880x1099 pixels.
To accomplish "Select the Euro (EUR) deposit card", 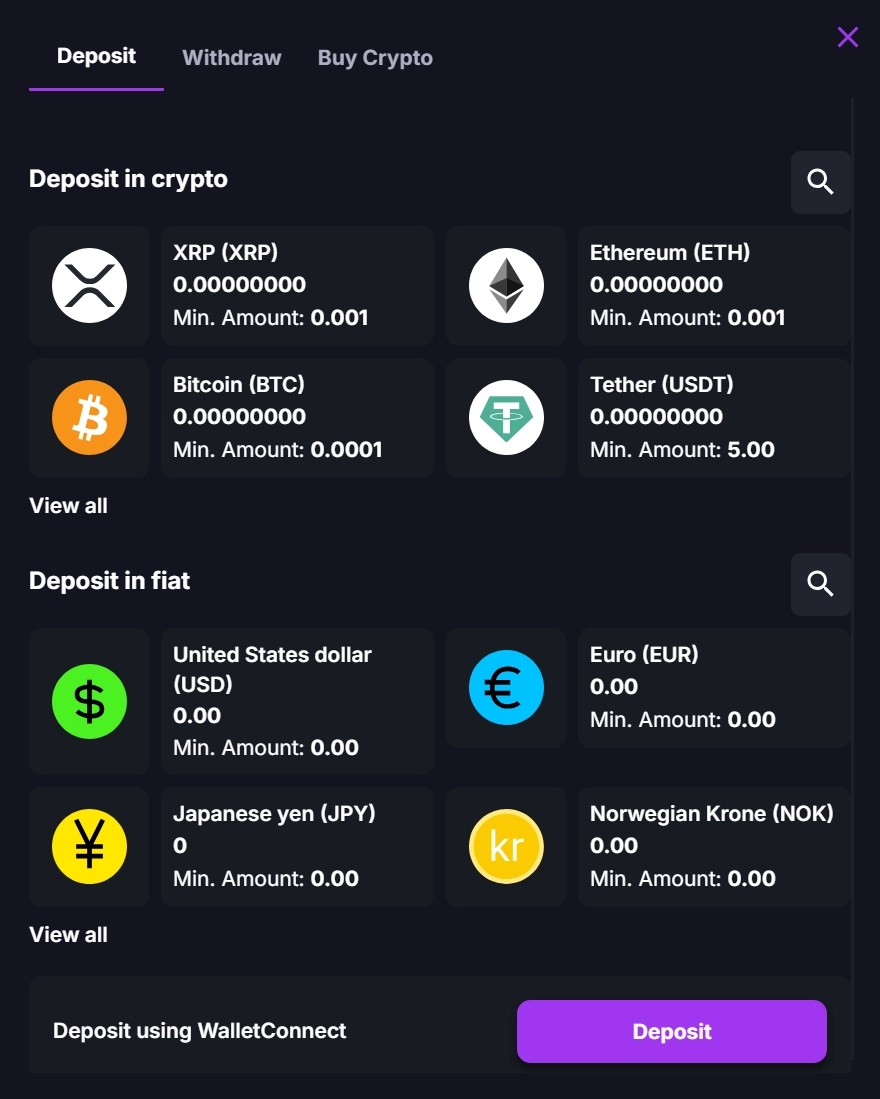I will tap(714, 687).
